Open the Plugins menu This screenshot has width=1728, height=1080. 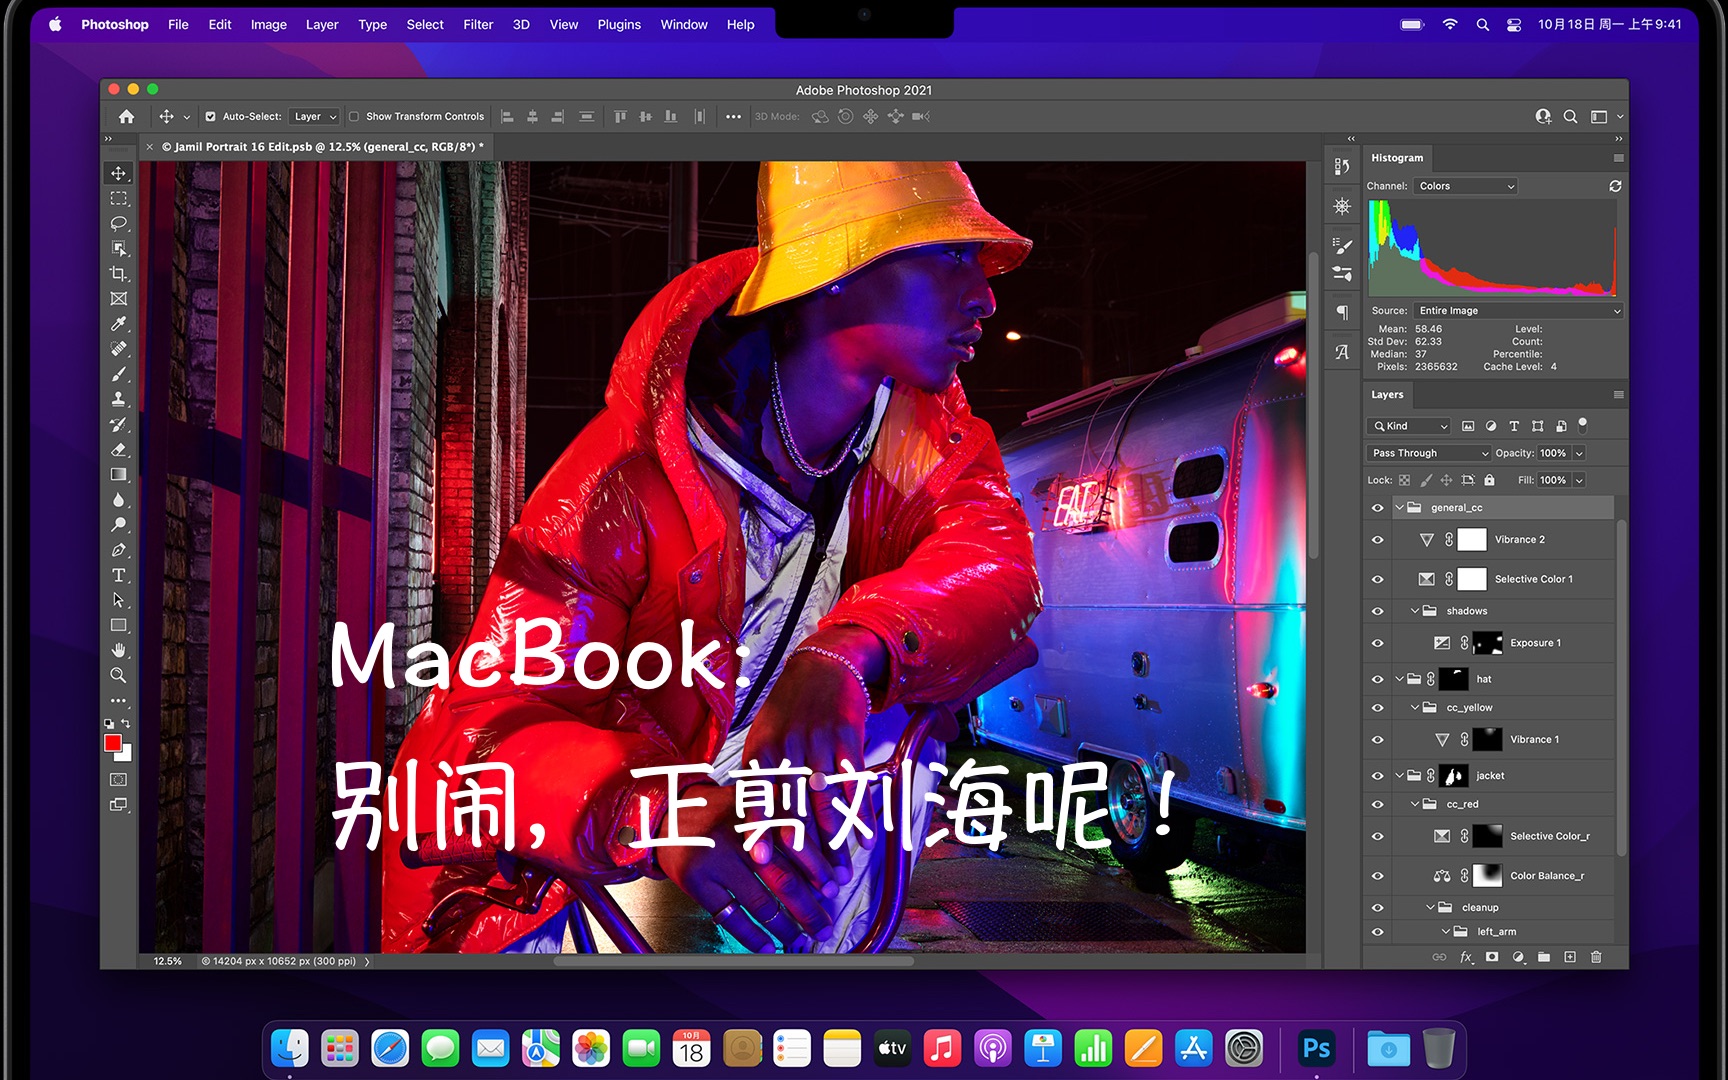[x=619, y=24]
